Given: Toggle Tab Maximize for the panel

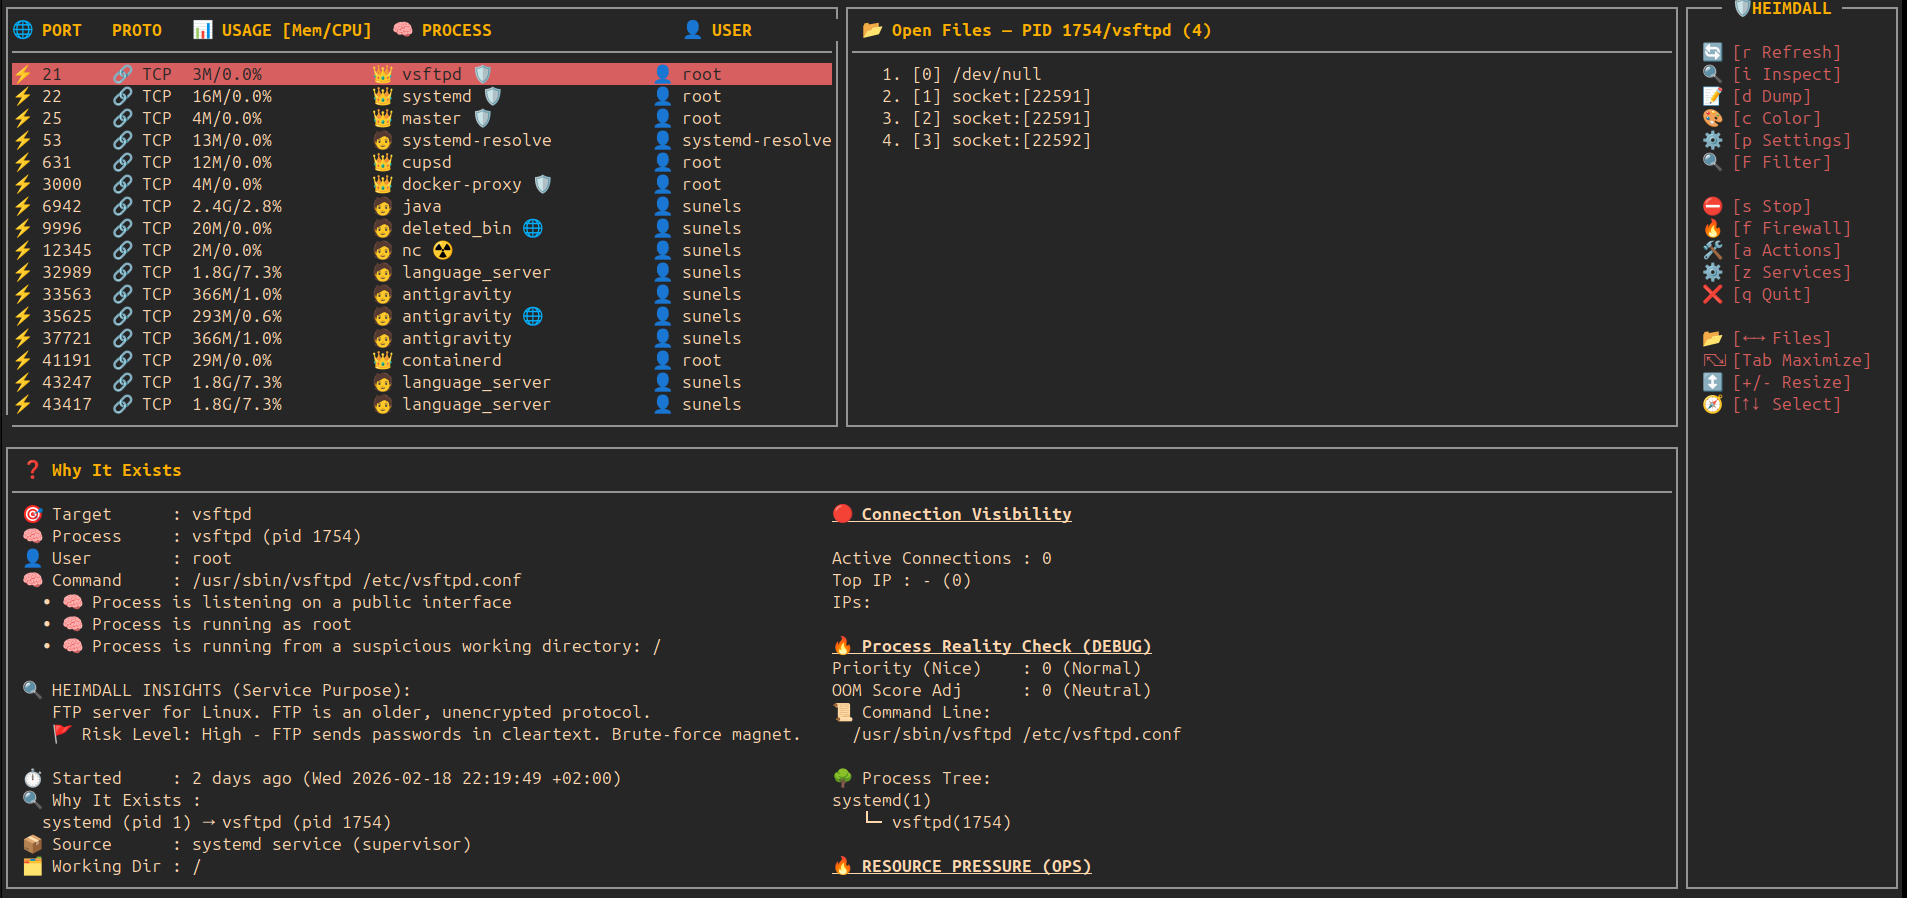Looking at the screenshot, I should click(x=1800, y=360).
